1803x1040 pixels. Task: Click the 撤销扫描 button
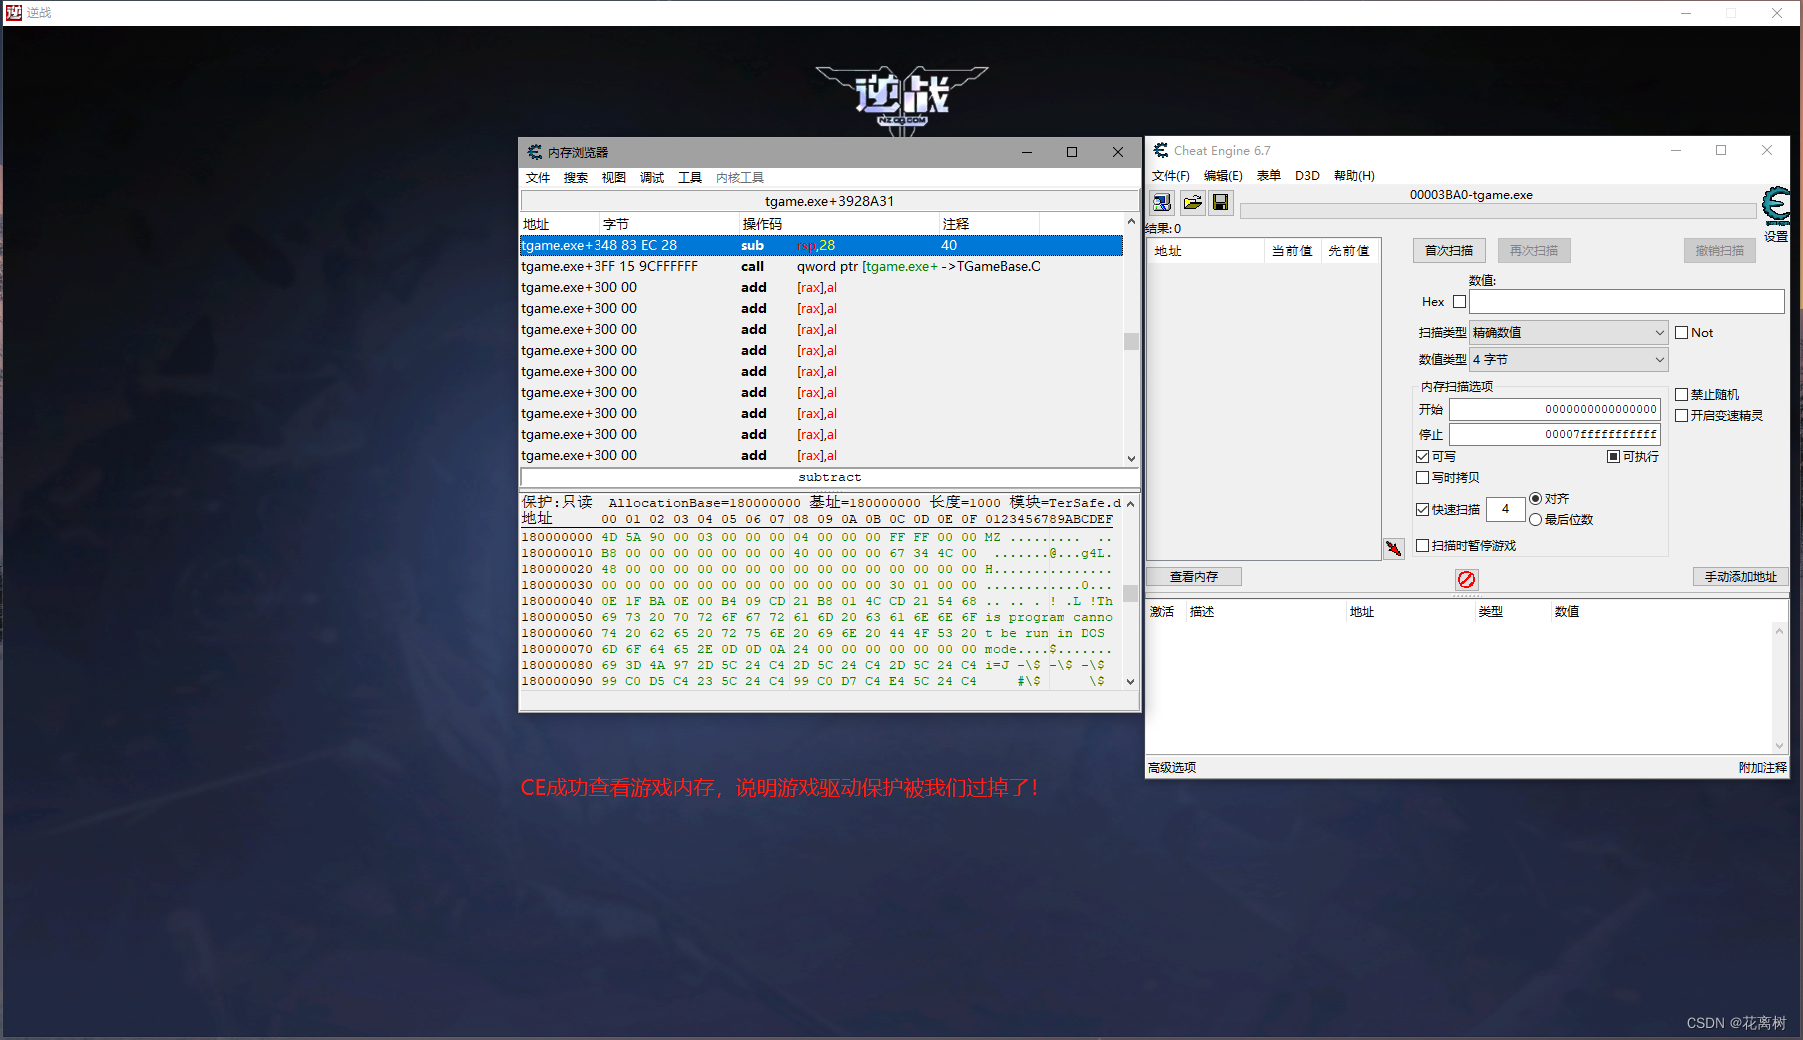[1720, 251]
